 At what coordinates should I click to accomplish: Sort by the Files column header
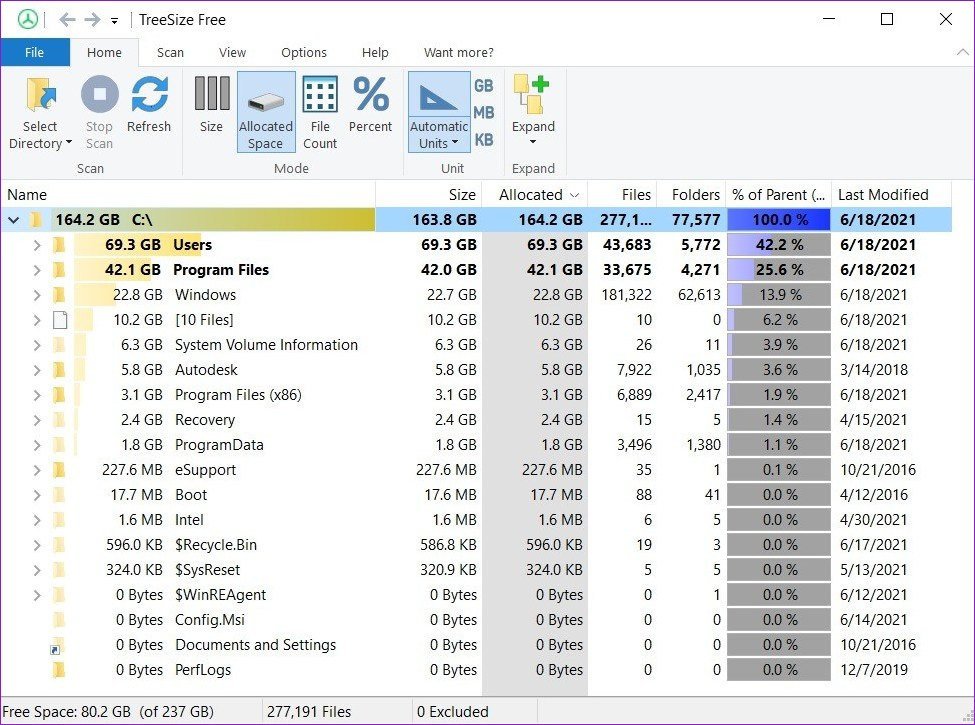coord(621,195)
